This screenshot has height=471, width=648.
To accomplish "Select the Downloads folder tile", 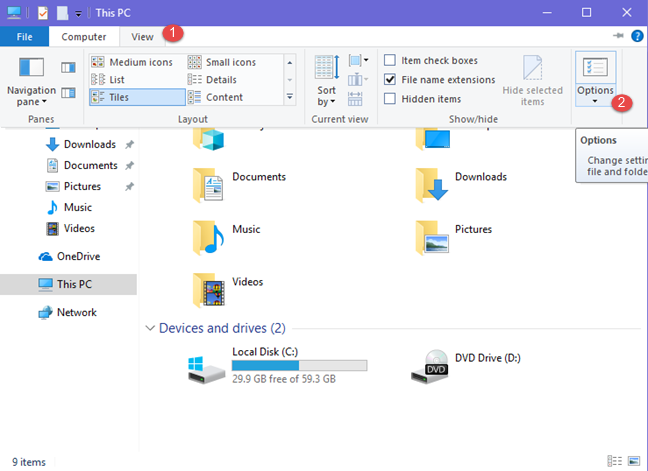I will click(x=461, y=184).
